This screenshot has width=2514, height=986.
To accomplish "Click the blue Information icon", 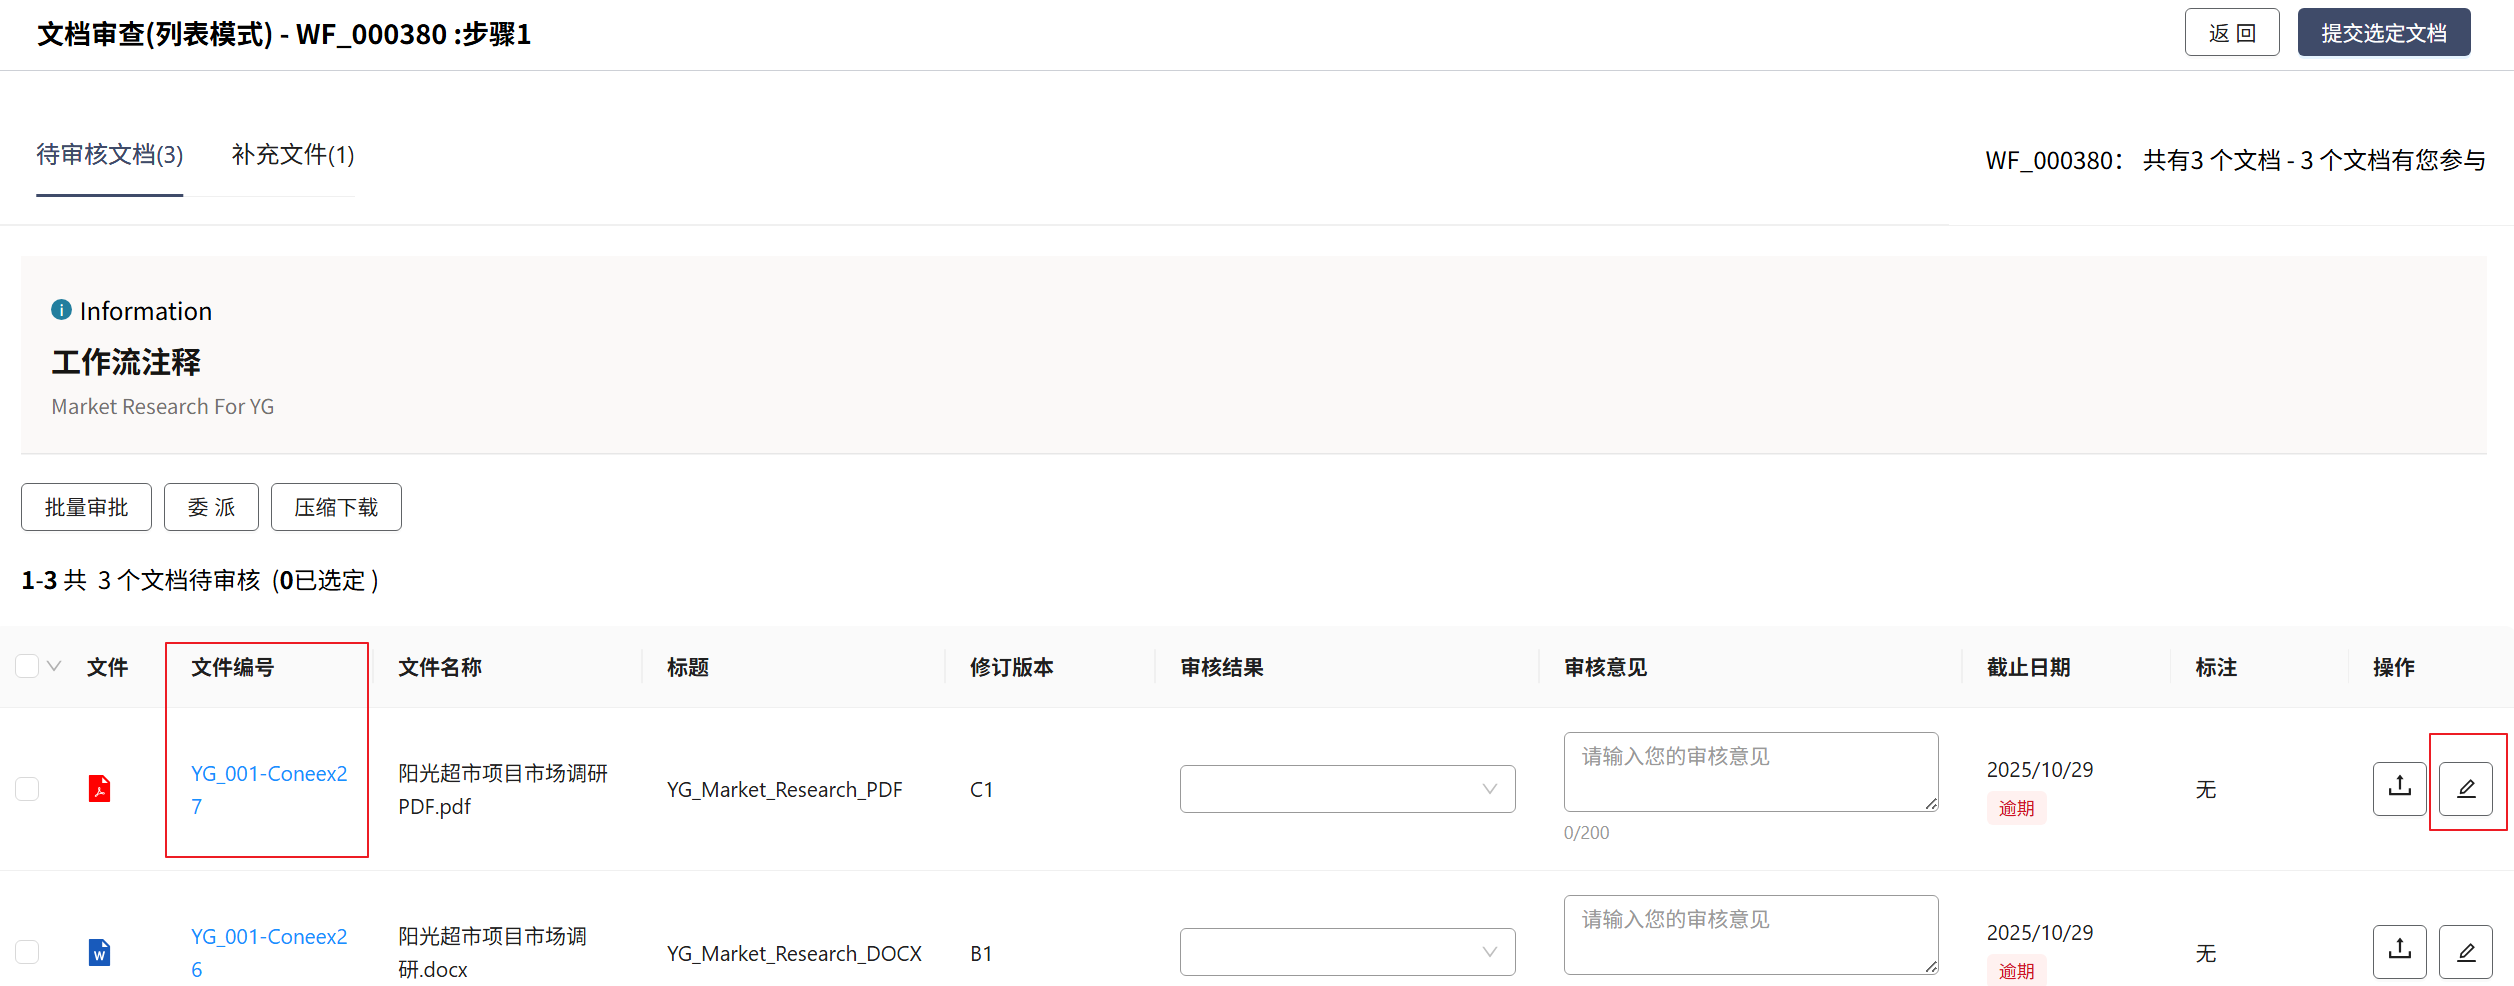I will tap(61, 310).
